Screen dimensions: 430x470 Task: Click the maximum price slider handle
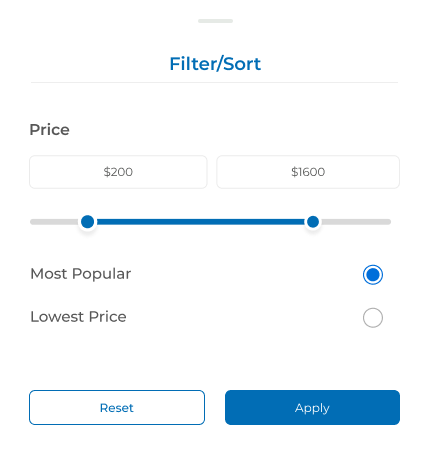pos(313,222)
